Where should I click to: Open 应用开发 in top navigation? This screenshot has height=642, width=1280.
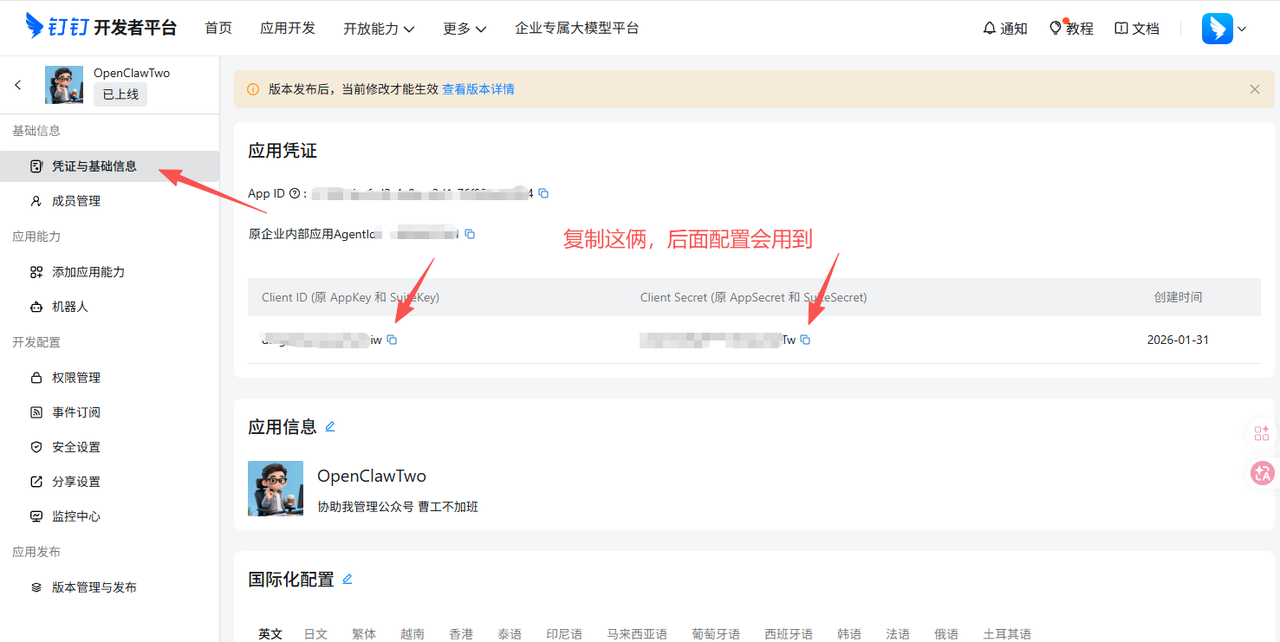click(287, 28)
